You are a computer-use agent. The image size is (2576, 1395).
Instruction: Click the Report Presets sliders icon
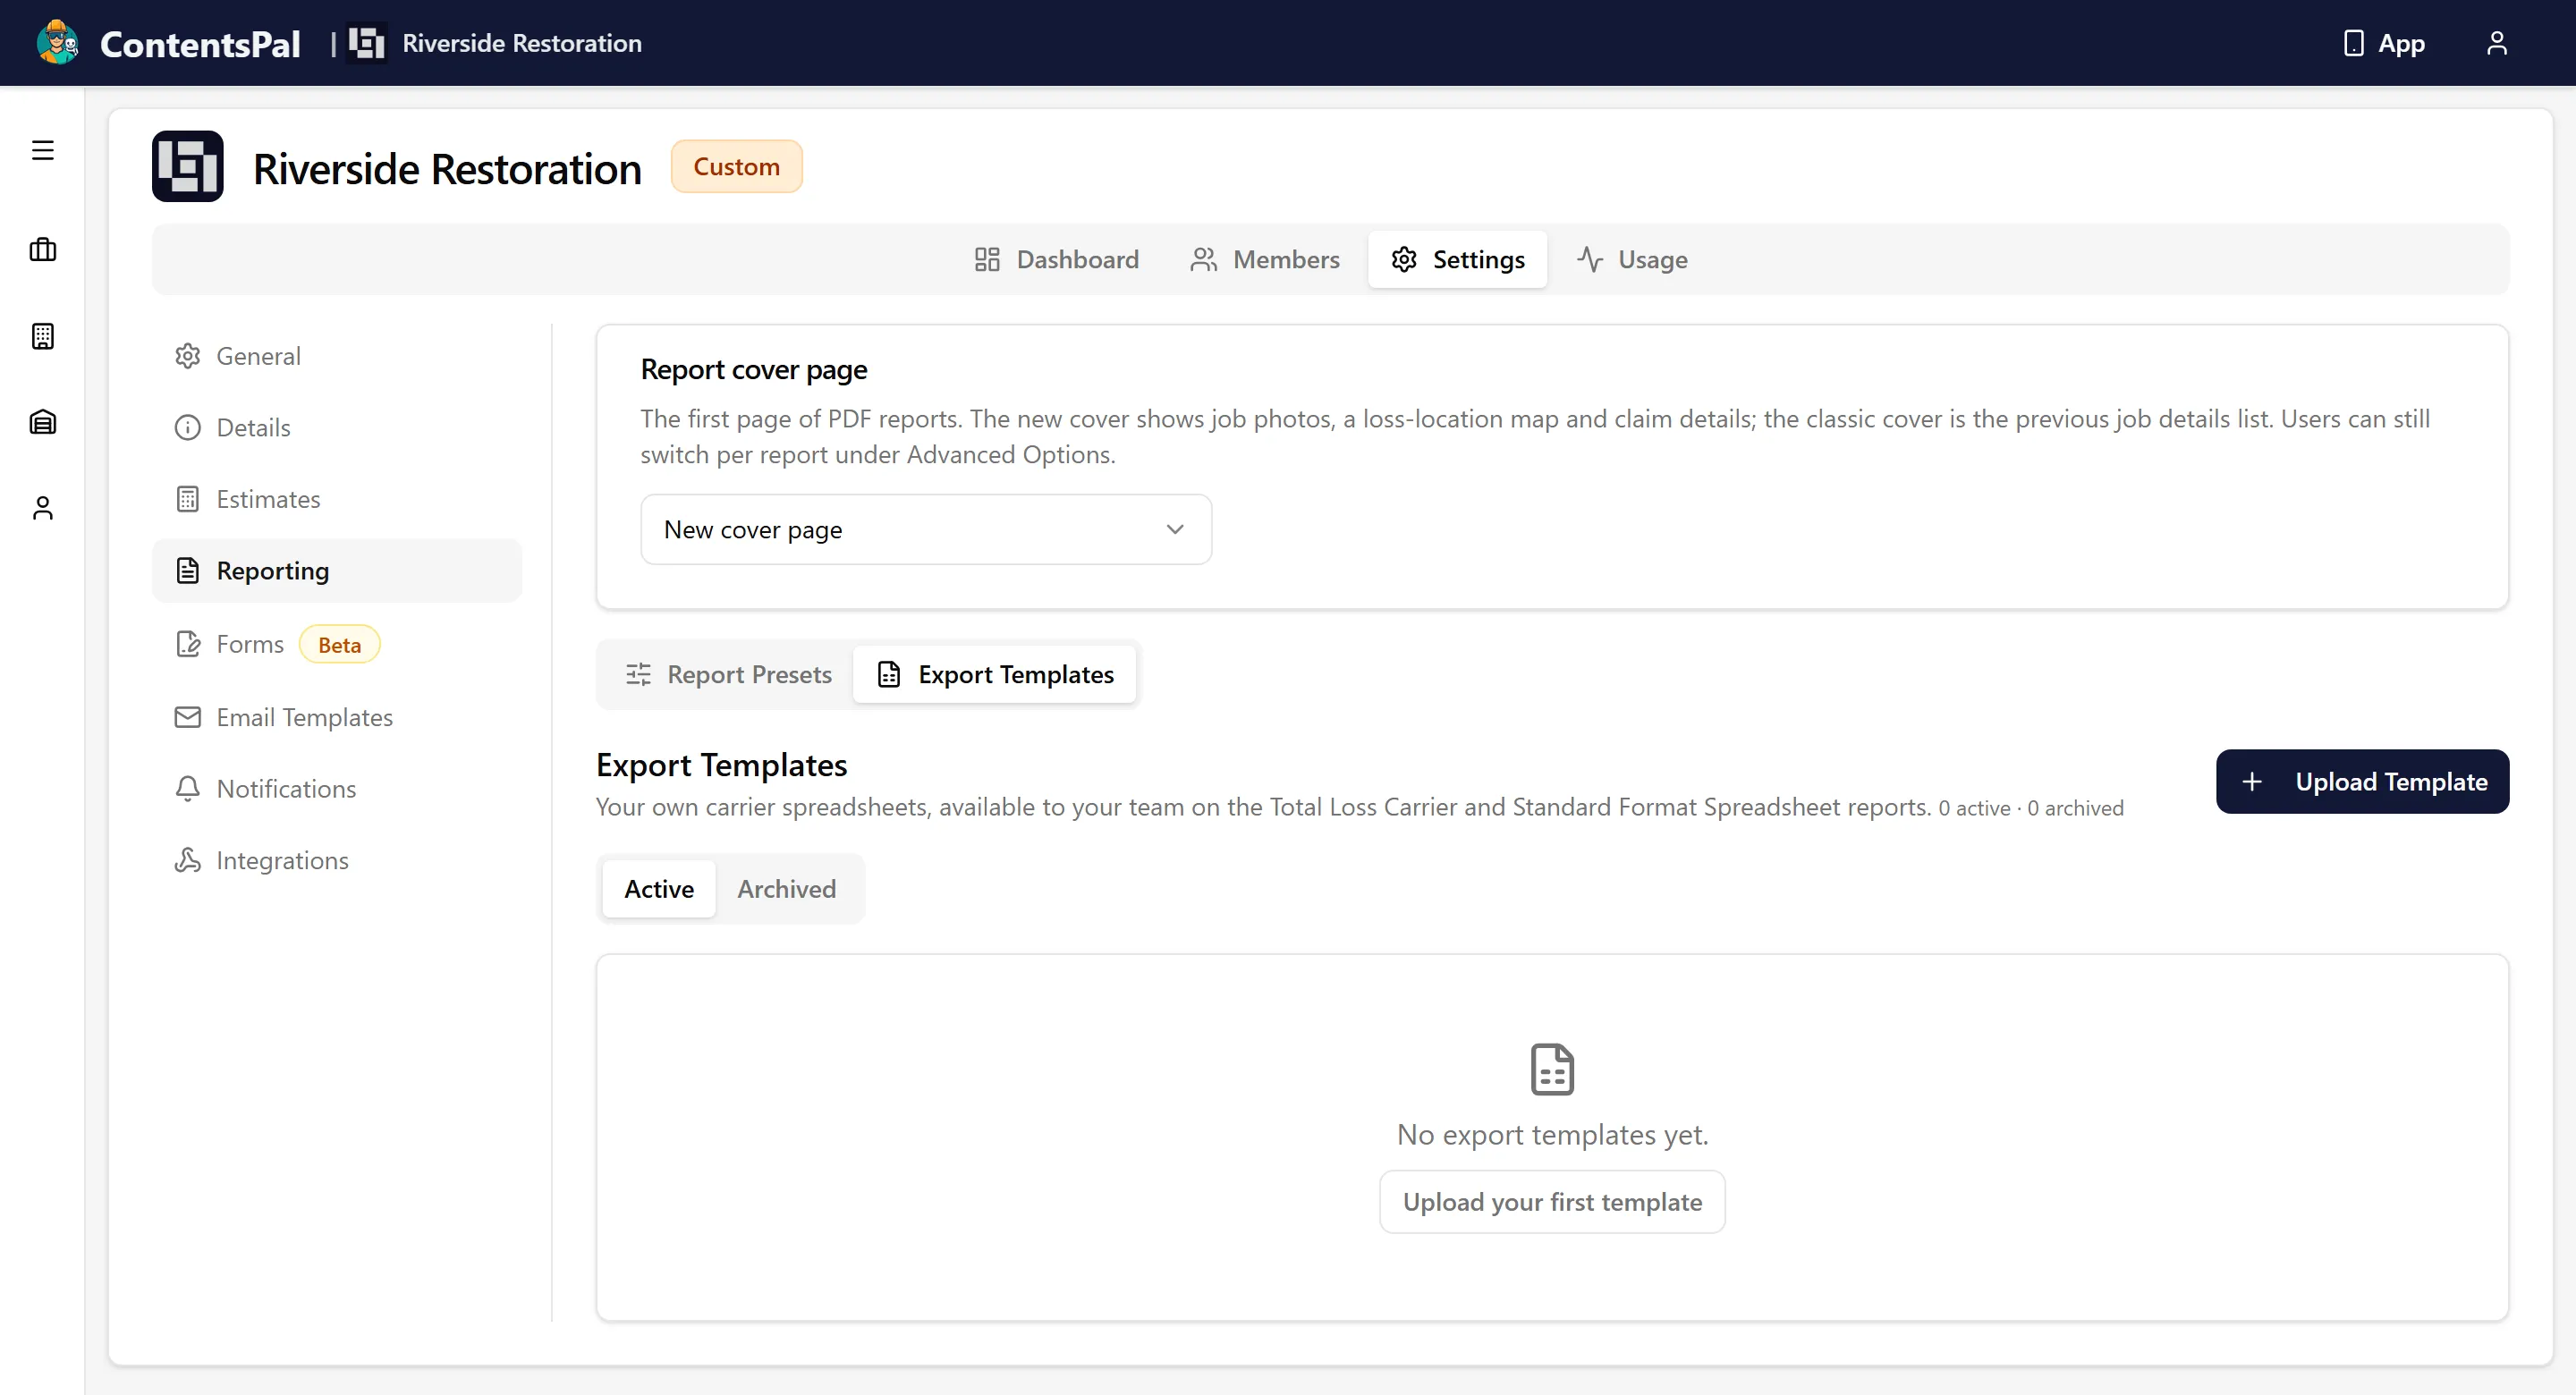[x=638, y=674]
